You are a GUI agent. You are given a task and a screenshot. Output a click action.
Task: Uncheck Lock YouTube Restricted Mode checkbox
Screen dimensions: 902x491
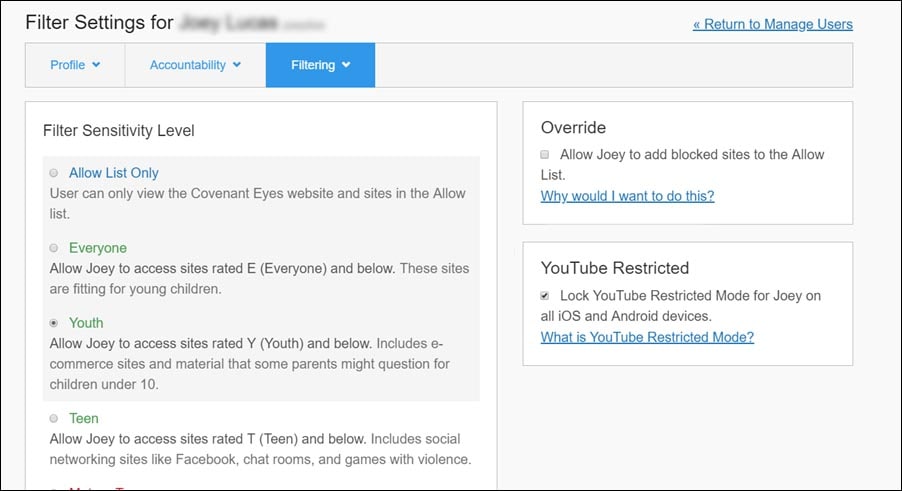pos(545,296)
